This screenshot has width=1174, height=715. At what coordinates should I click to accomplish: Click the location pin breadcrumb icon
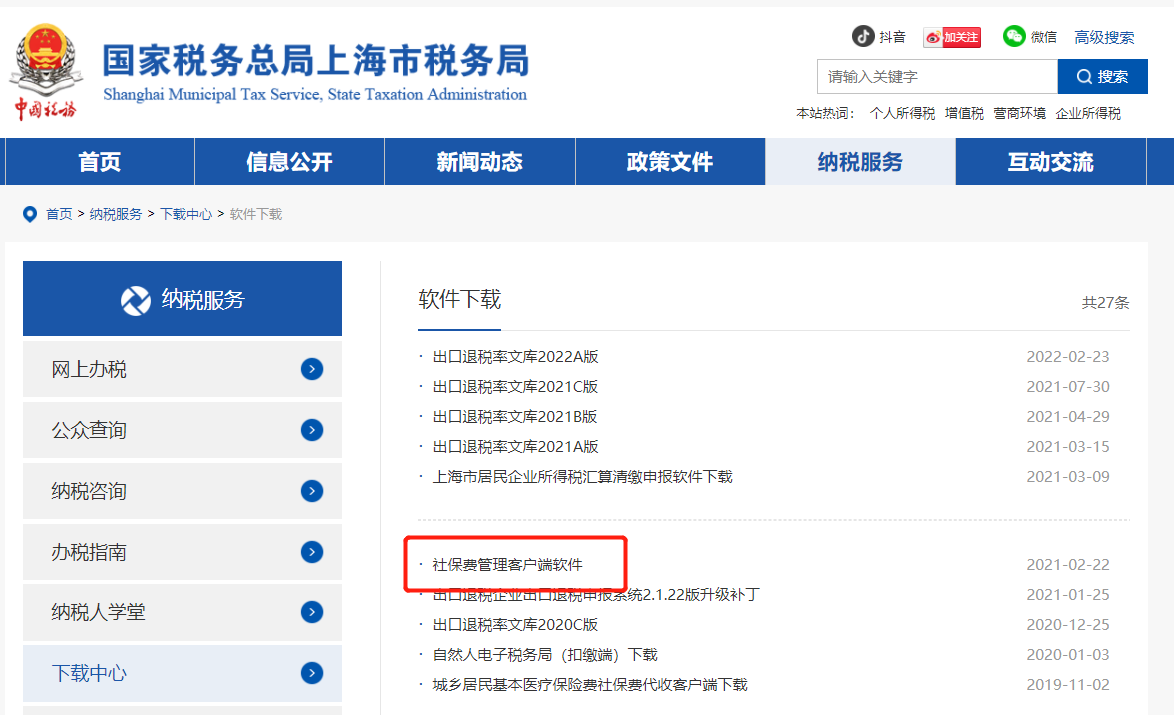(x=30, y=214)
